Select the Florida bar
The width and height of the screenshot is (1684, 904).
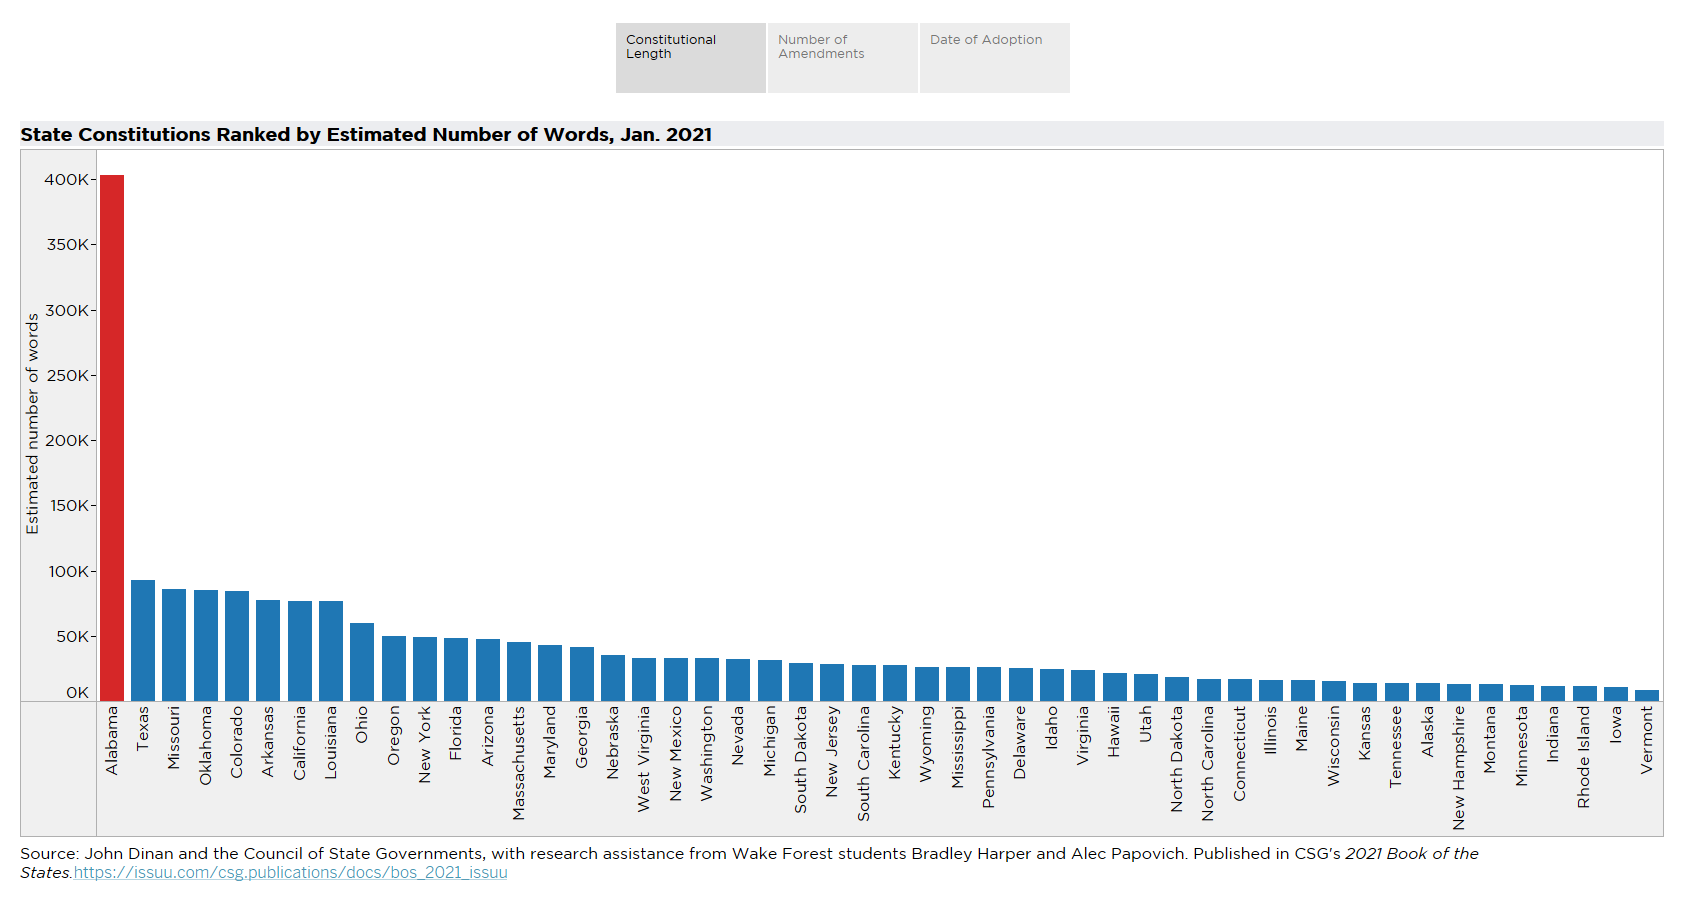click(x=456, y=670)
